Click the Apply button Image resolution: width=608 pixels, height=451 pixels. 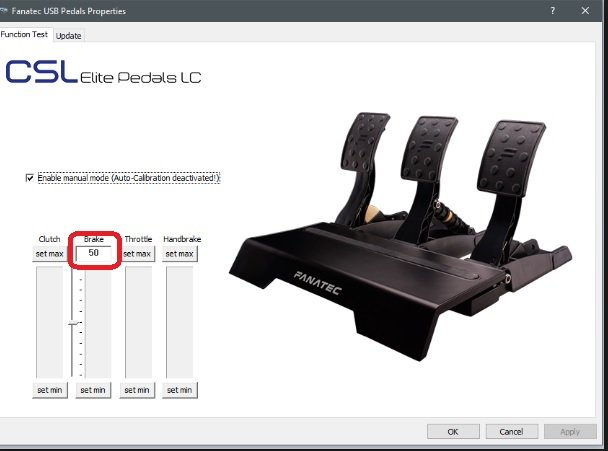click(569, 432)
